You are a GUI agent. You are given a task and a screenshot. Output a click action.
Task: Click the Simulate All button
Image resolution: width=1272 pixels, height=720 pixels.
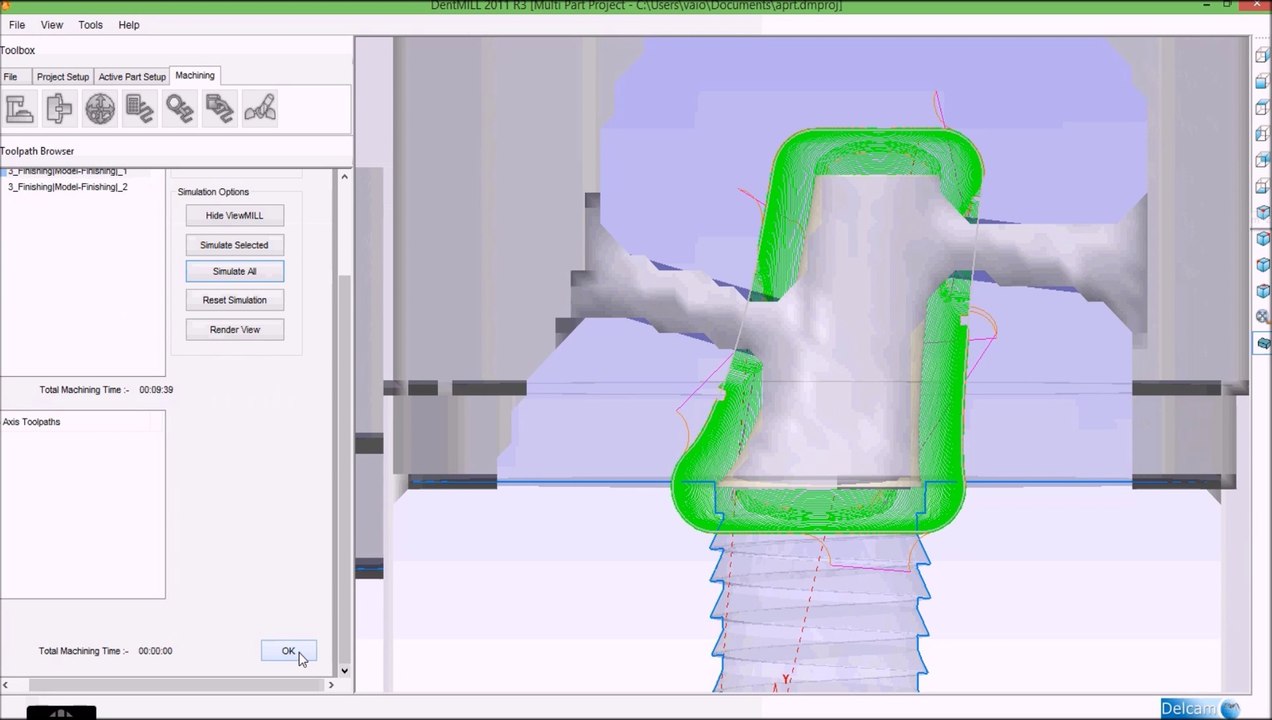[x=234, y=272]
